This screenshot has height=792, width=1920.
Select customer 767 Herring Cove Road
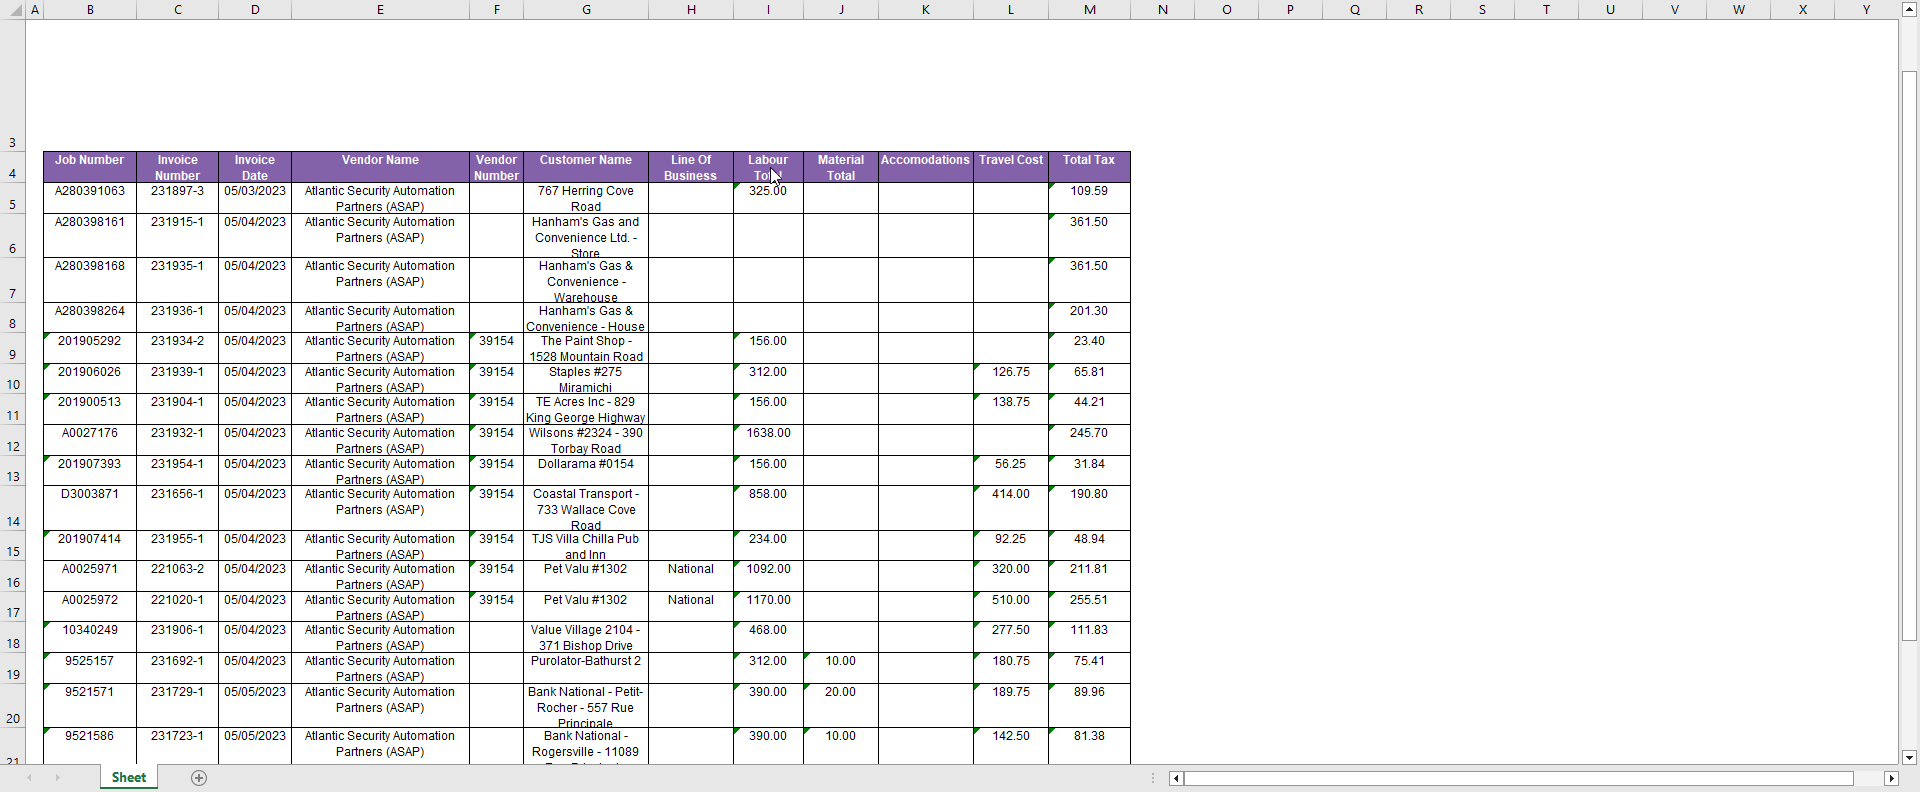[x=586, y=198]
